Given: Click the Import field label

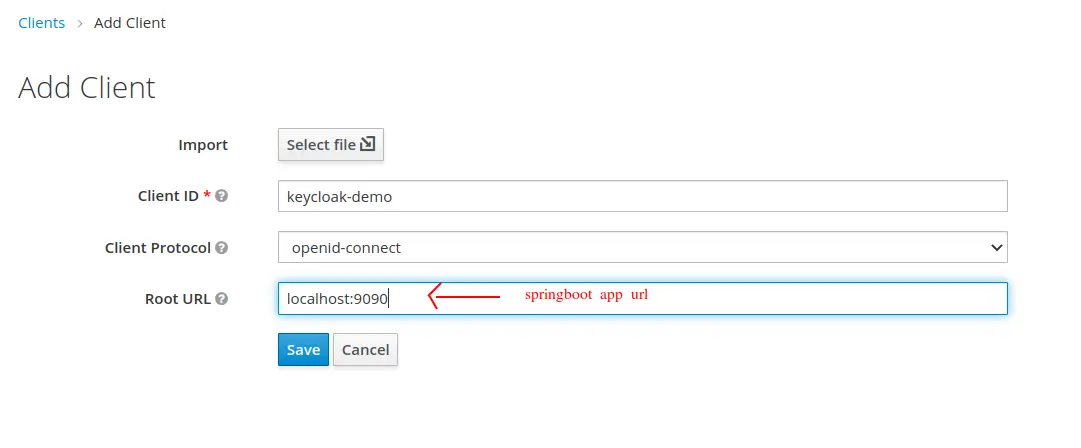Looking at the screenshot, I should click(203, 145).
